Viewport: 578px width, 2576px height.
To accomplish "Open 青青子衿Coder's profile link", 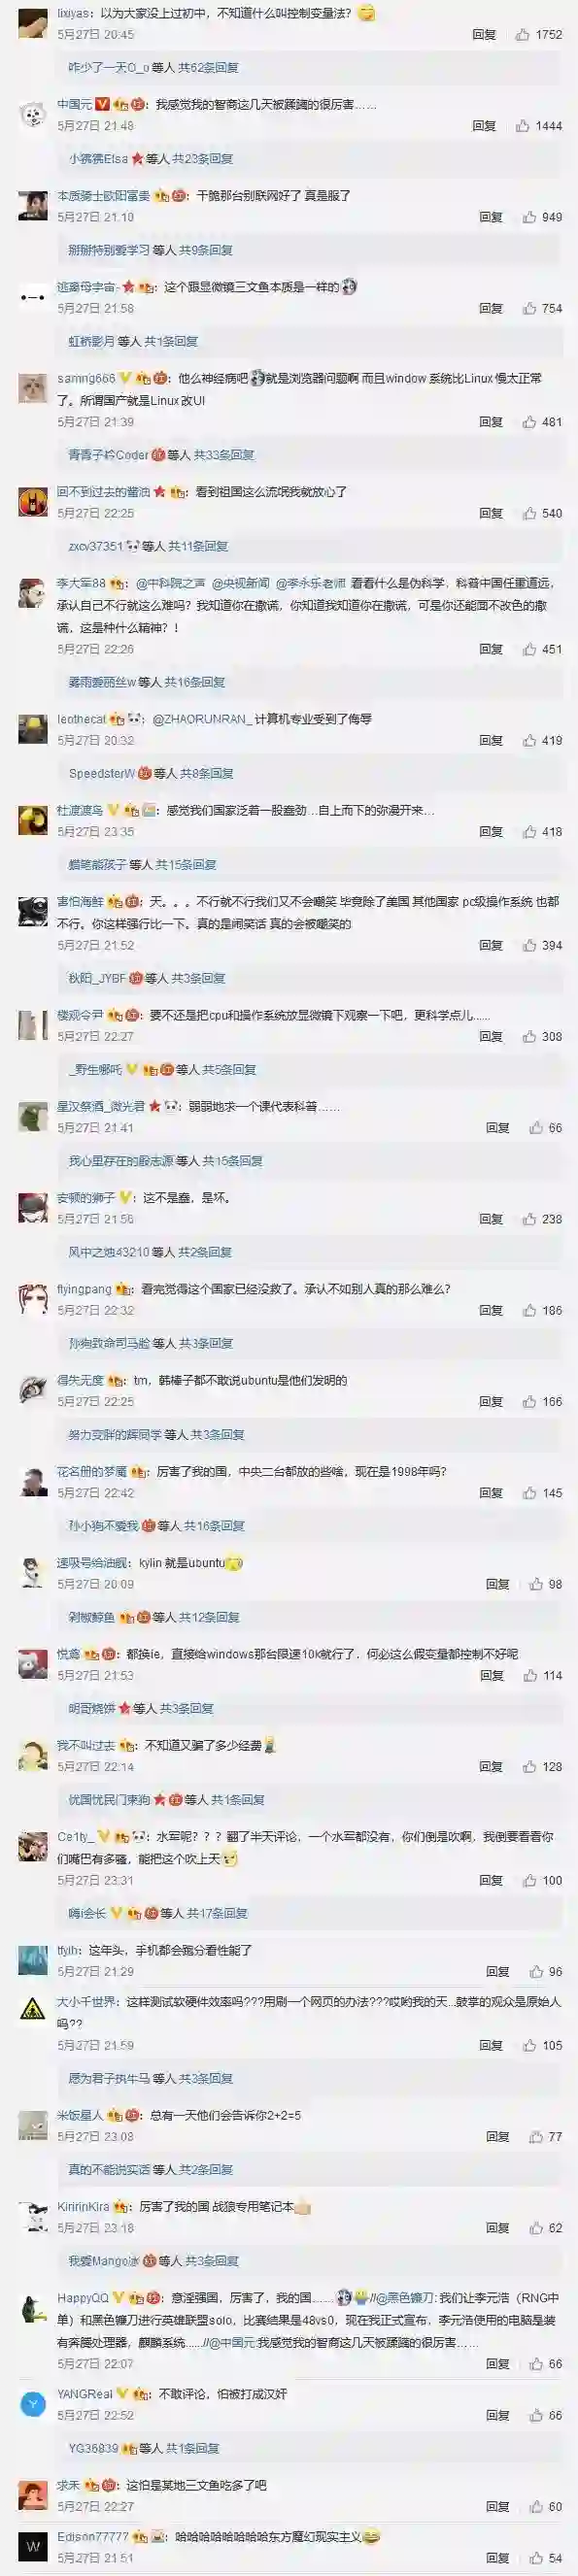I will (108, 454).
